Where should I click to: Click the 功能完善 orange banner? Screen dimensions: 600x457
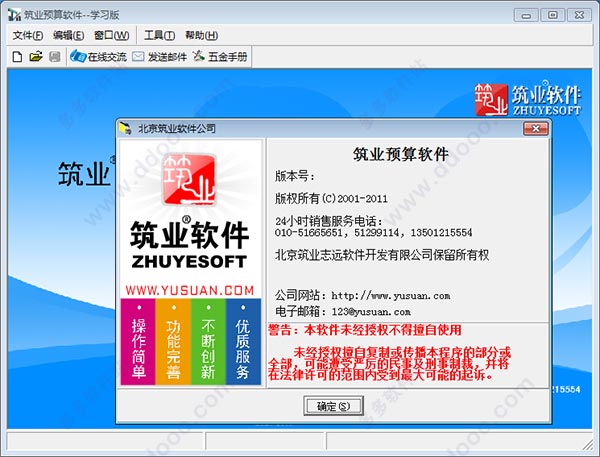tap(173, 342)
